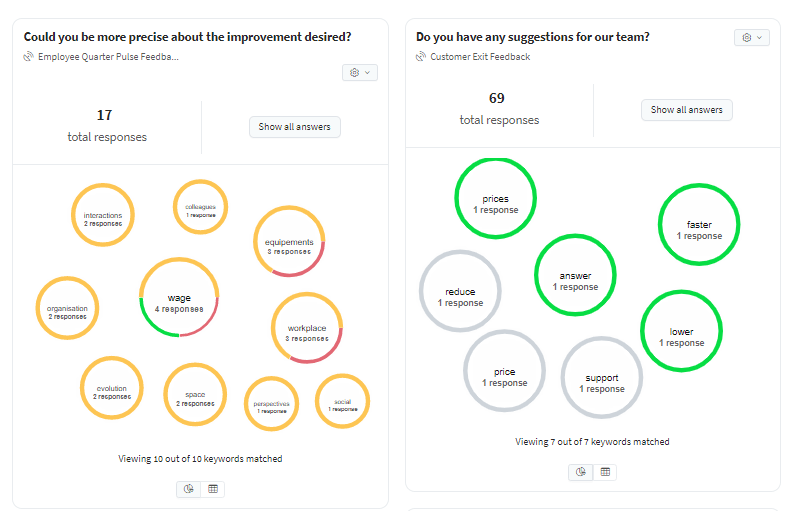The image size is (806, 511).
Task: Open settings gear dropdown for suggestions question
Action: [752, 38]
